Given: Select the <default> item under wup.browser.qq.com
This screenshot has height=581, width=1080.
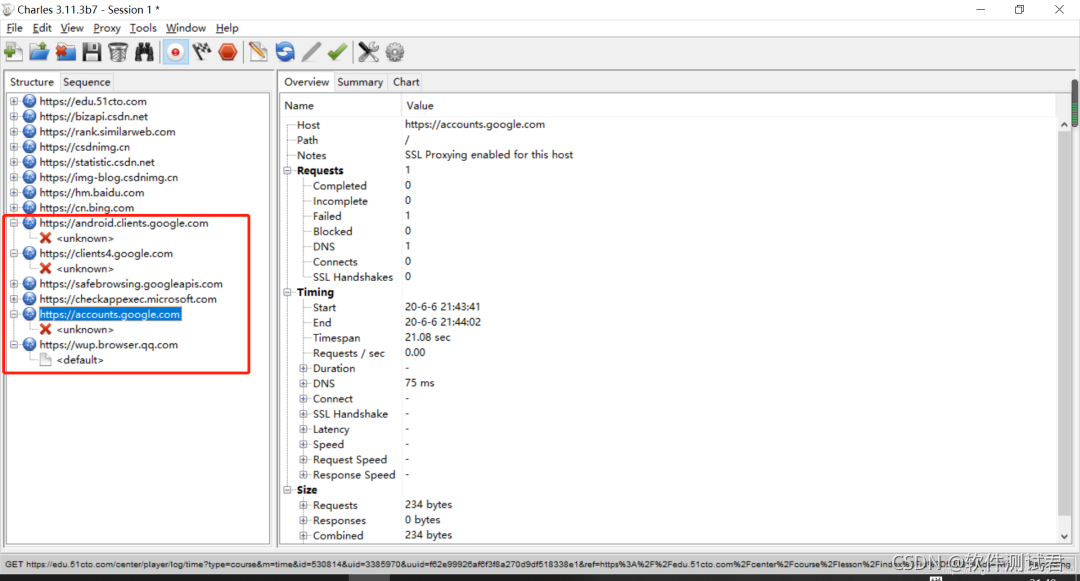Looking at the screenshot, I should pos(80,360).
